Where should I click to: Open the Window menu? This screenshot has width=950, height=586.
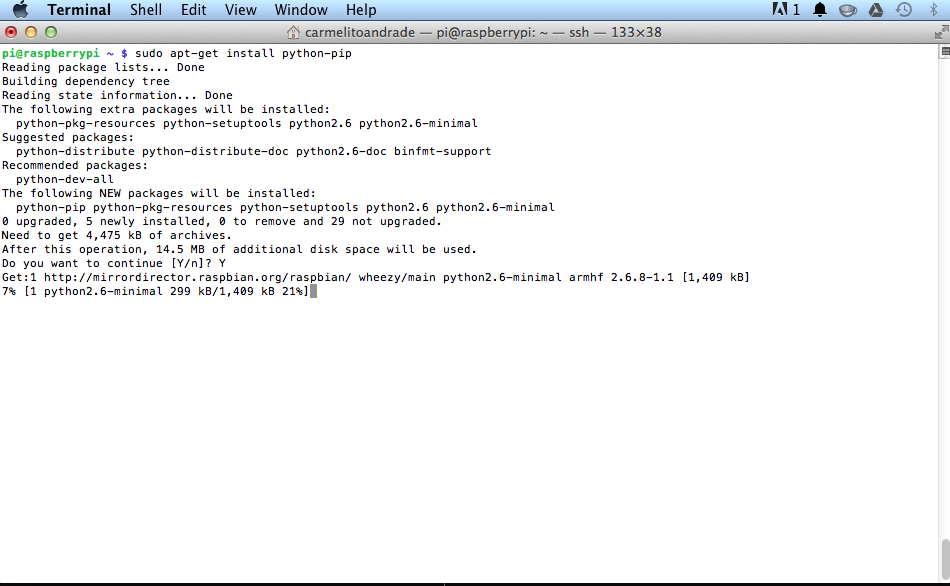301,10
